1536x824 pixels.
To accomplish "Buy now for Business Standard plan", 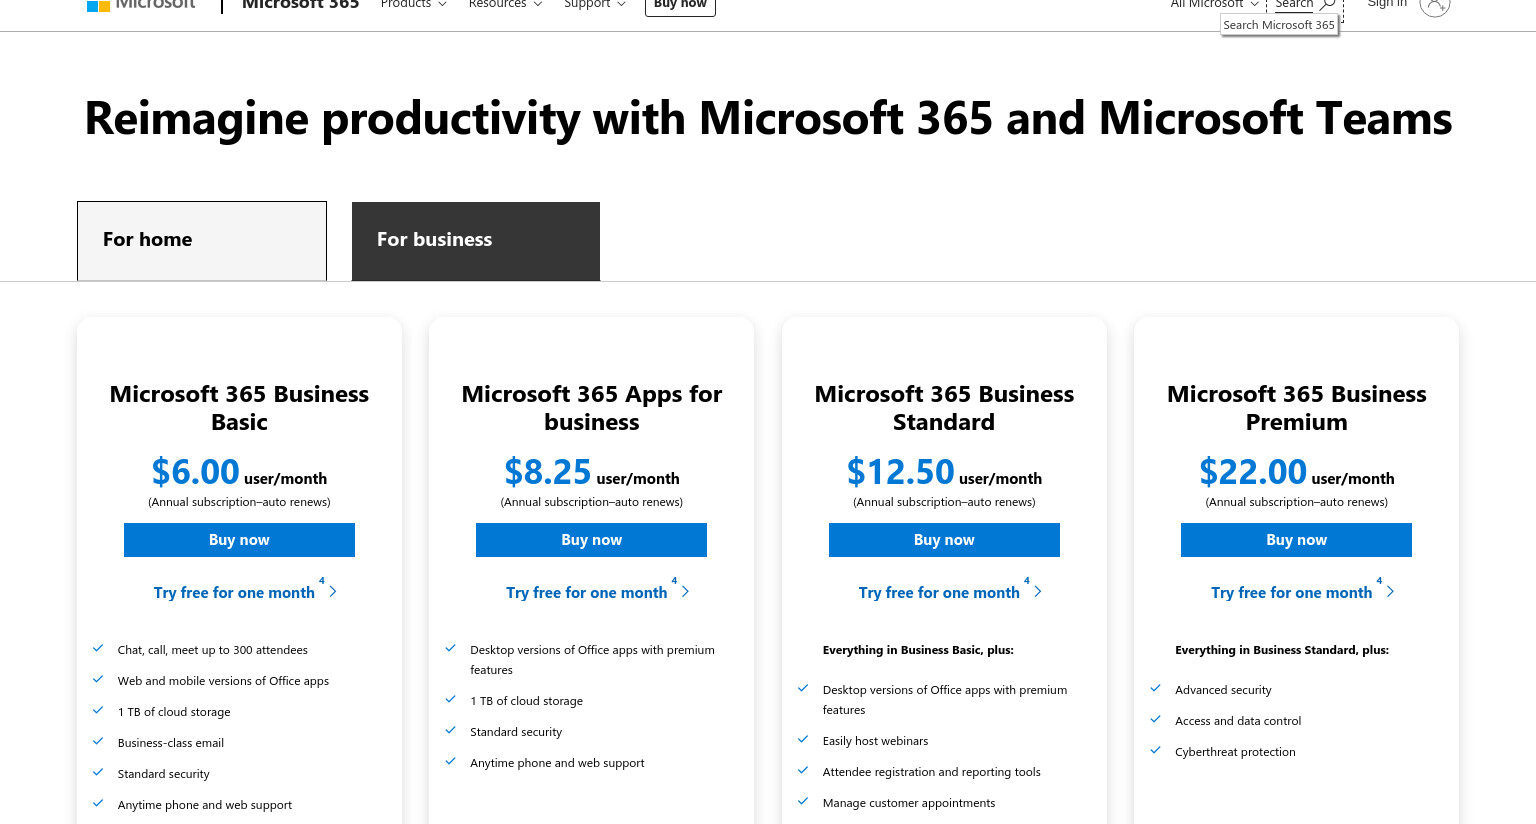I will pyautogui.click(x=944, y=540).
